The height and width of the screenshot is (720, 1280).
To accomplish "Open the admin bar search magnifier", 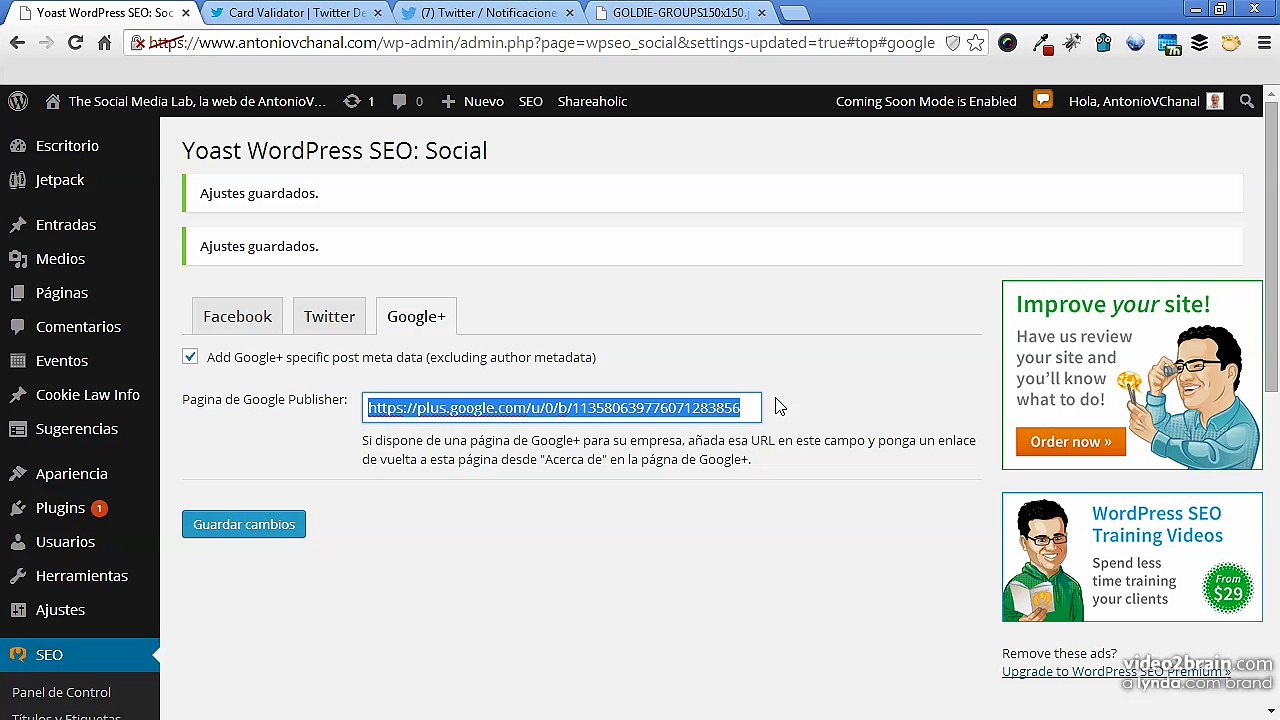I will 1247,101.
